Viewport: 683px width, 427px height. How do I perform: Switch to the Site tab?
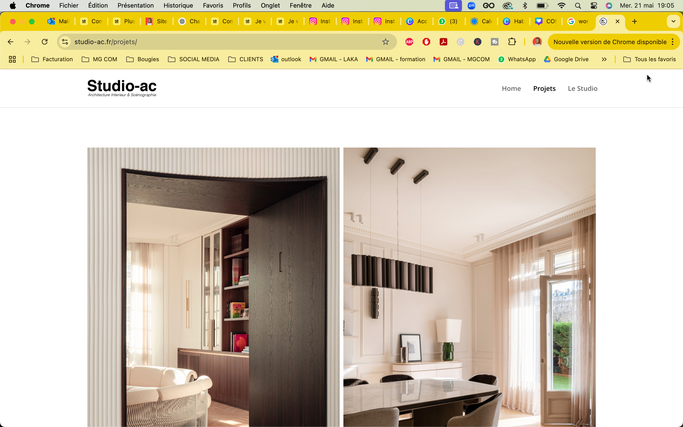pos(156,21)
